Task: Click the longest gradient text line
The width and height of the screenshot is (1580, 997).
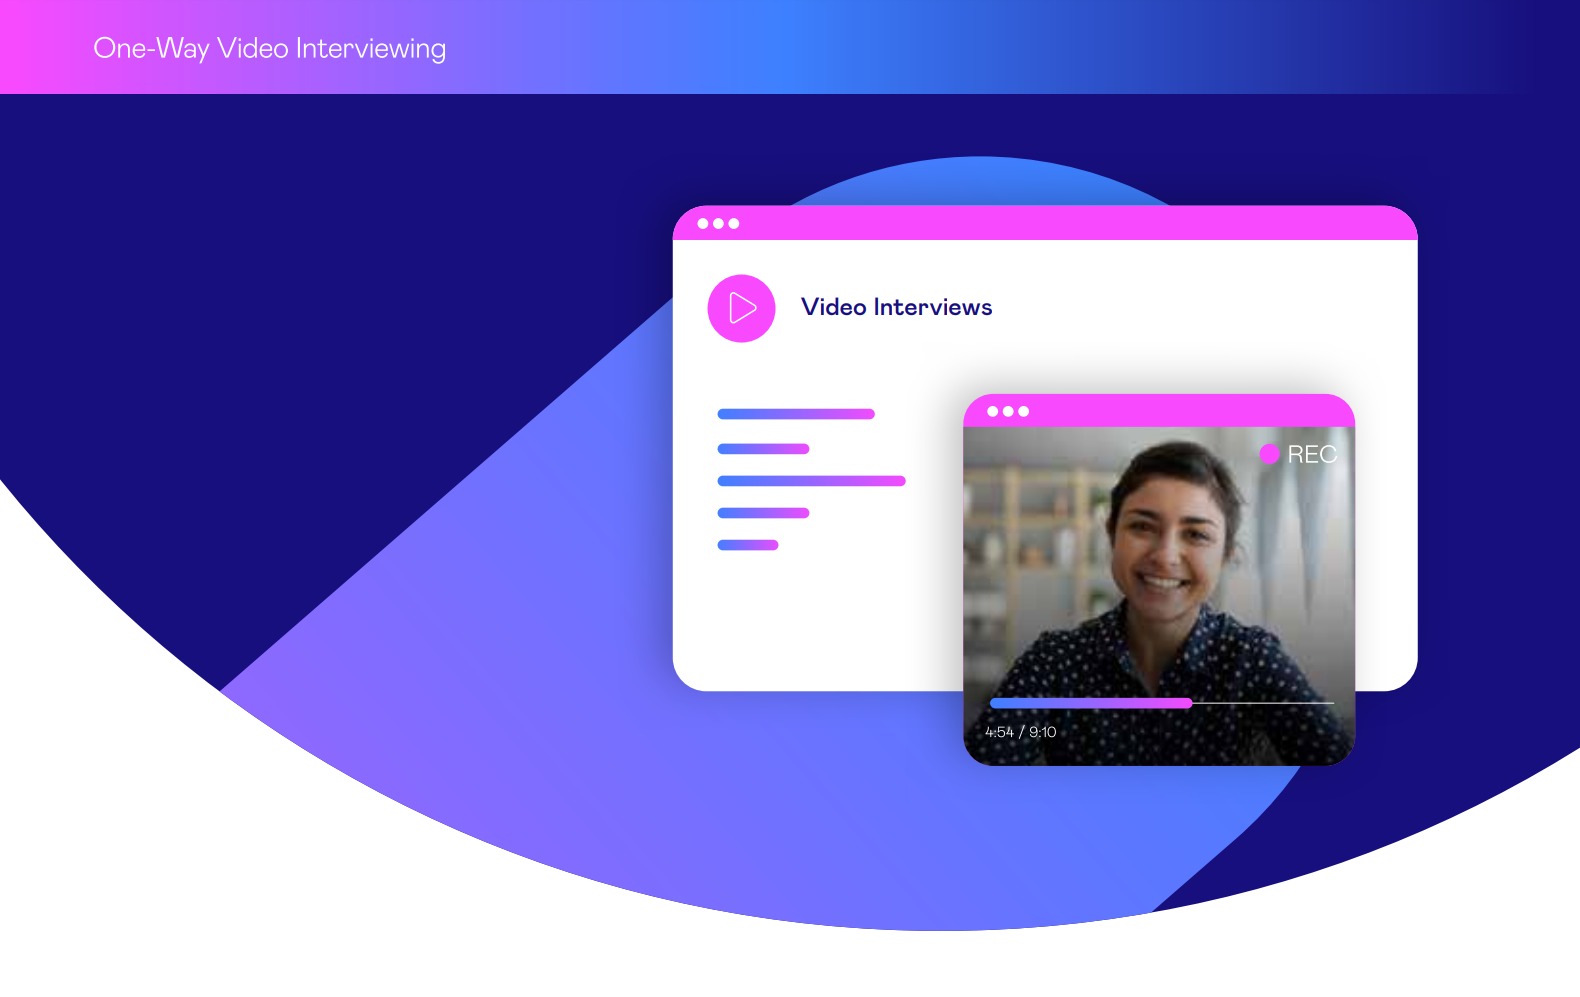Action: 811,481
